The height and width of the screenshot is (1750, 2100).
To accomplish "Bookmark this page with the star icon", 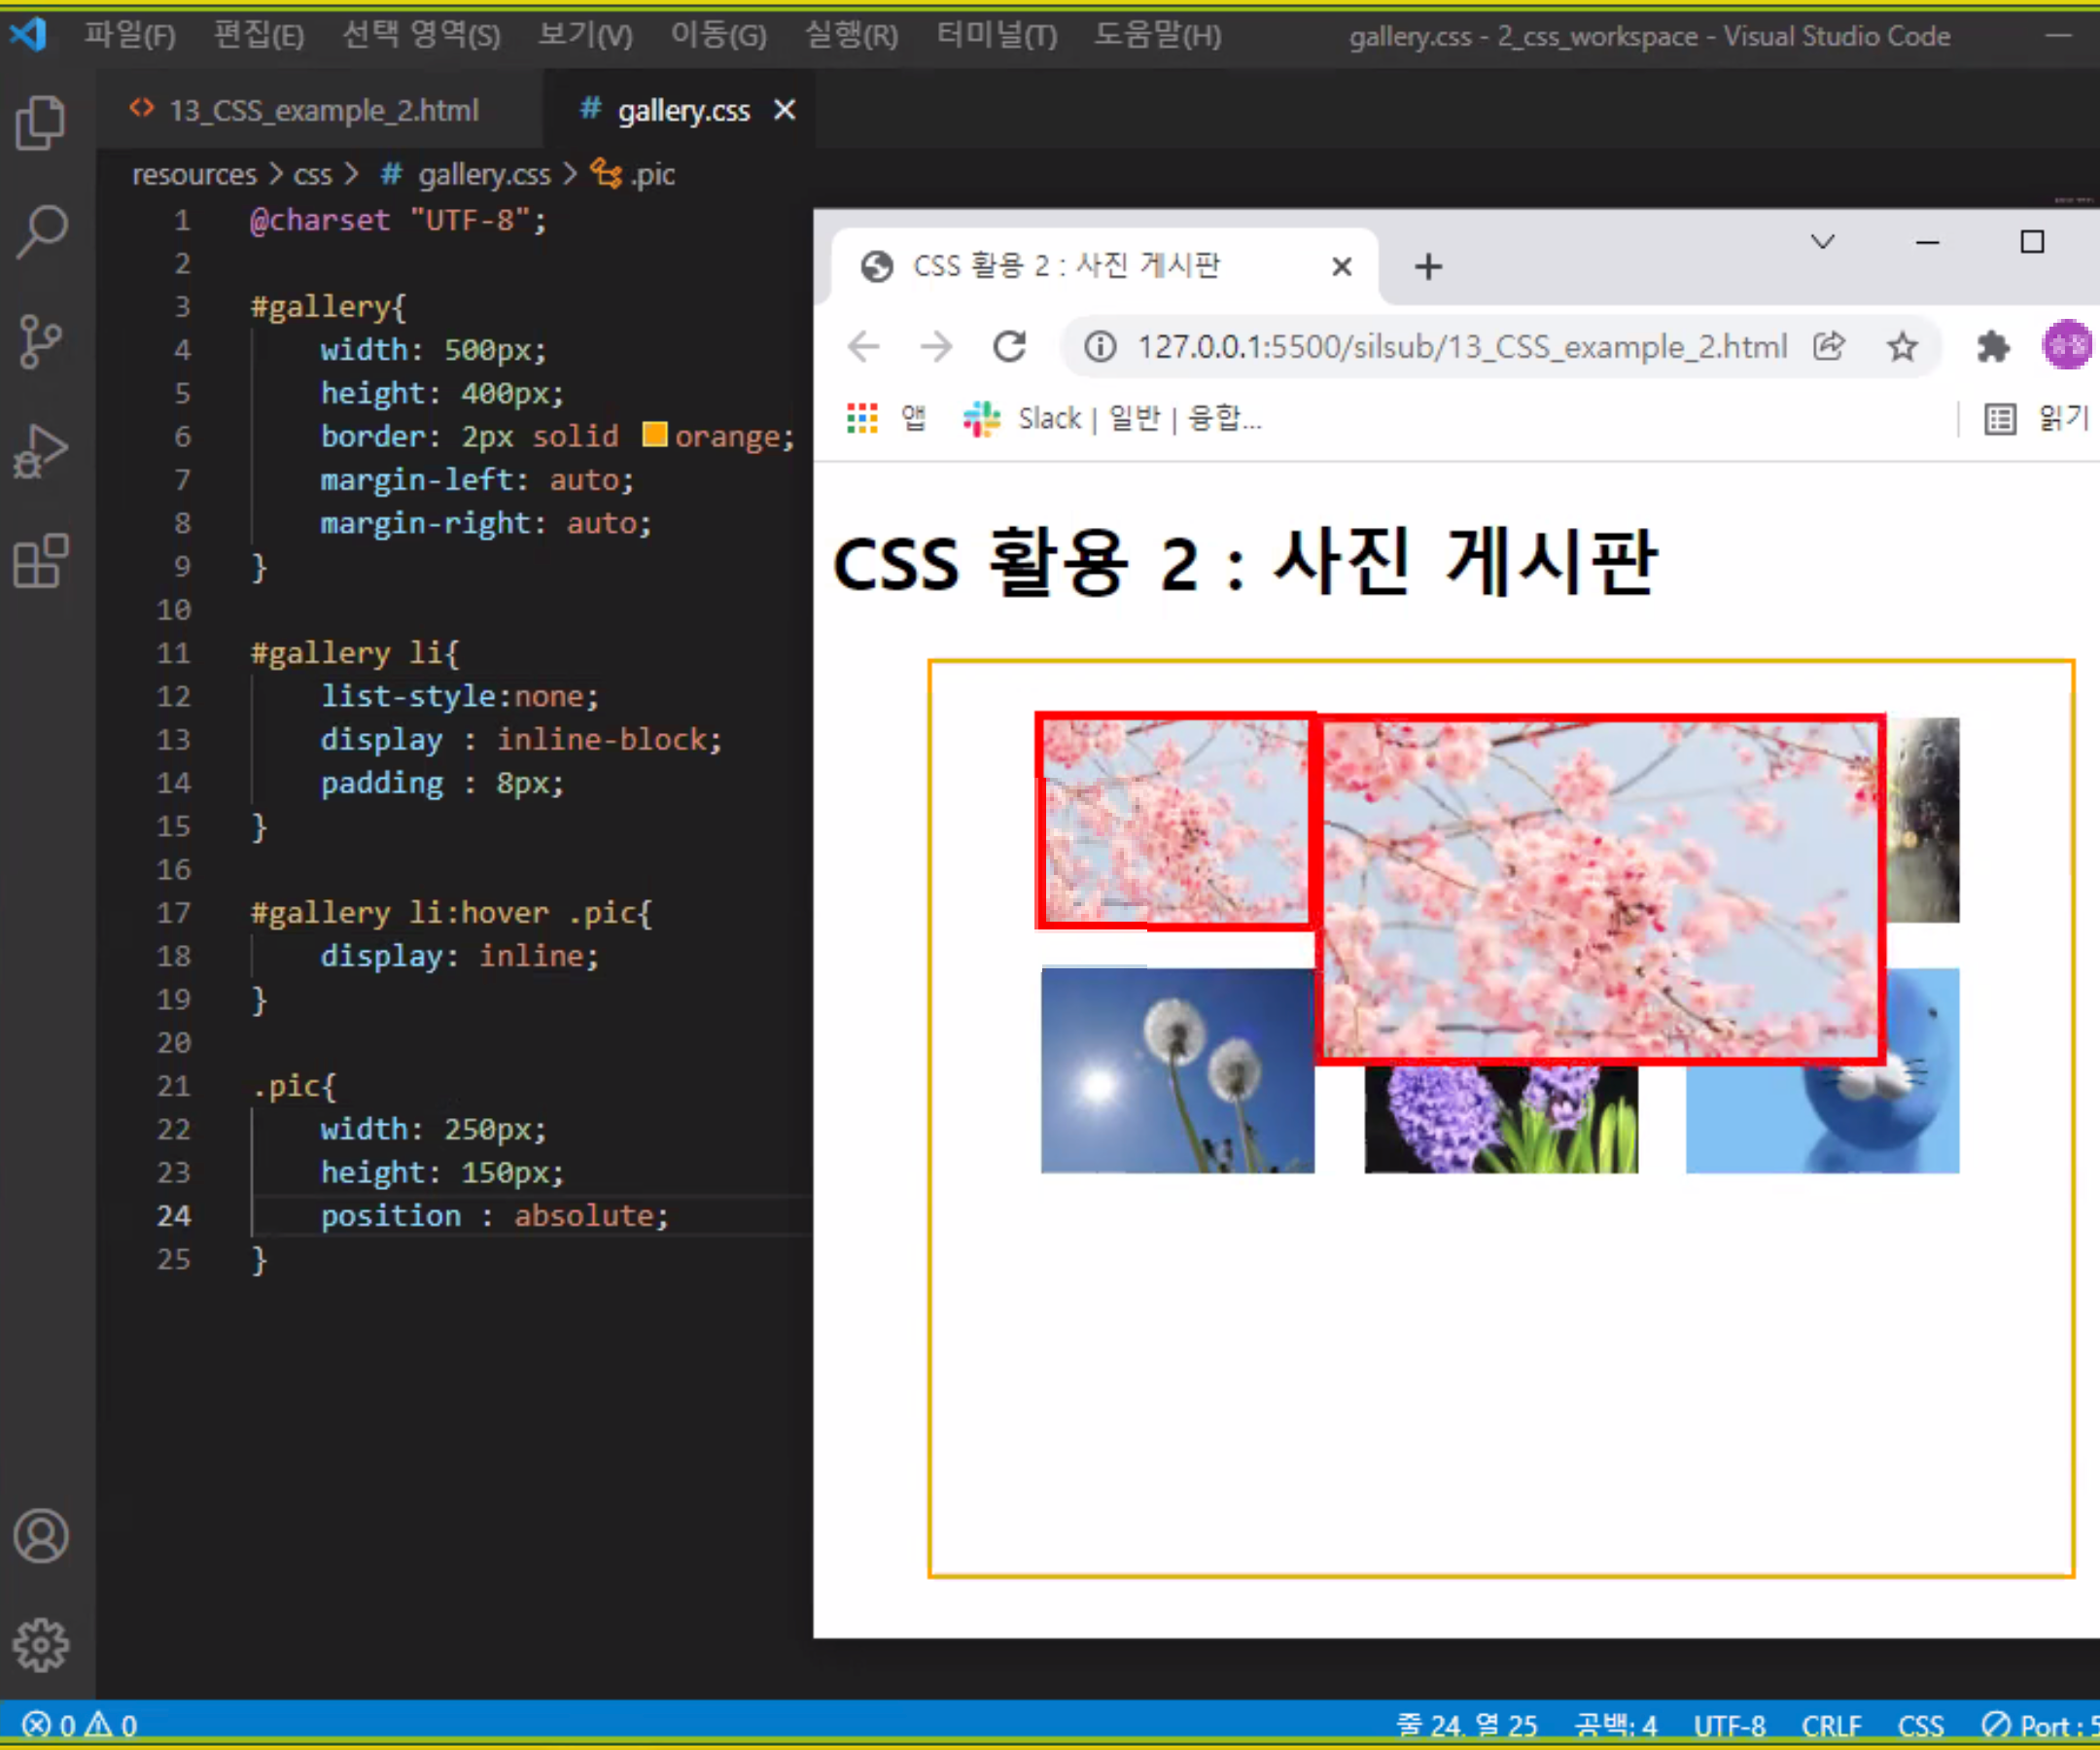I will [x=1901, y=347].
